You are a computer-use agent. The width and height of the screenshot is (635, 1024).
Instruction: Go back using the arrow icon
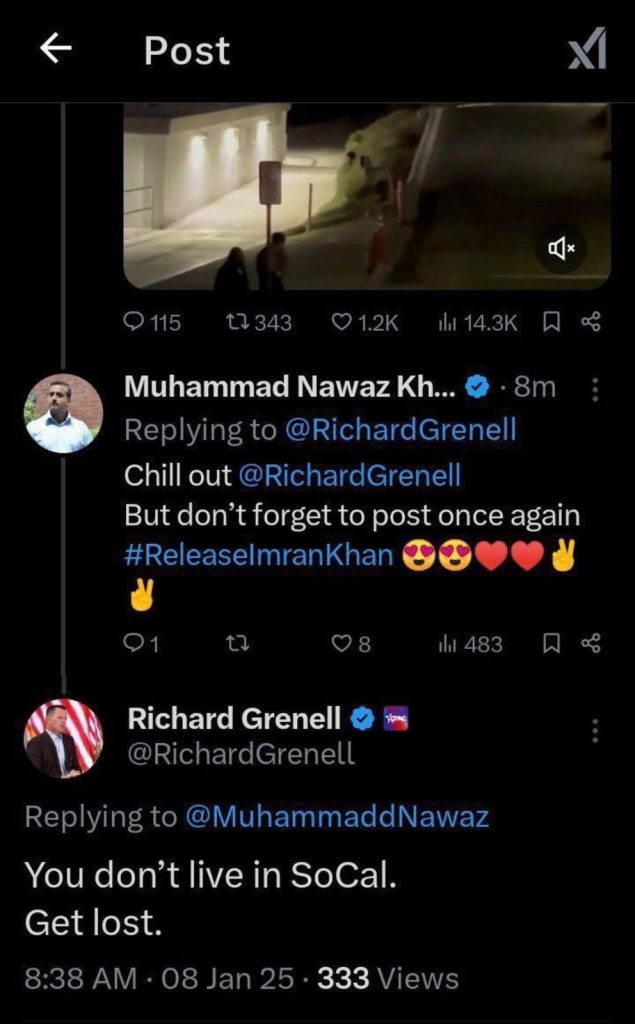point(56,50)
